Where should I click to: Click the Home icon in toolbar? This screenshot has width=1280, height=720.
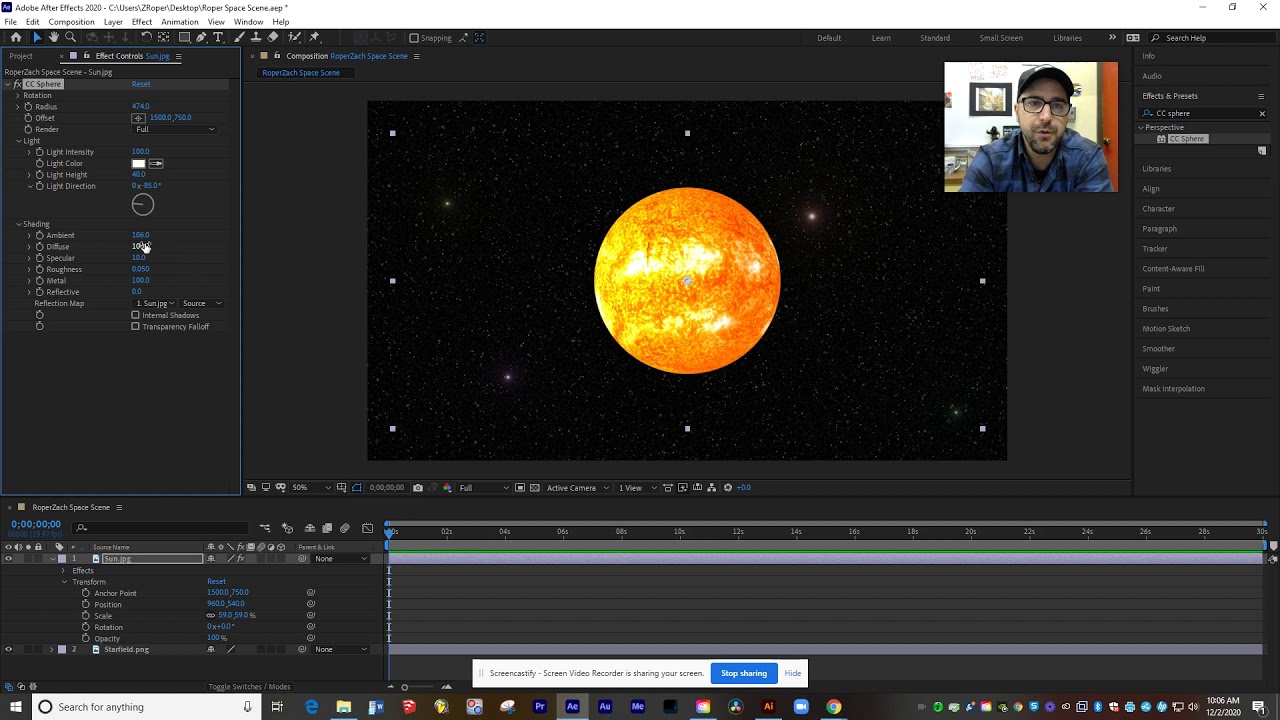click(x=15, y=38)
